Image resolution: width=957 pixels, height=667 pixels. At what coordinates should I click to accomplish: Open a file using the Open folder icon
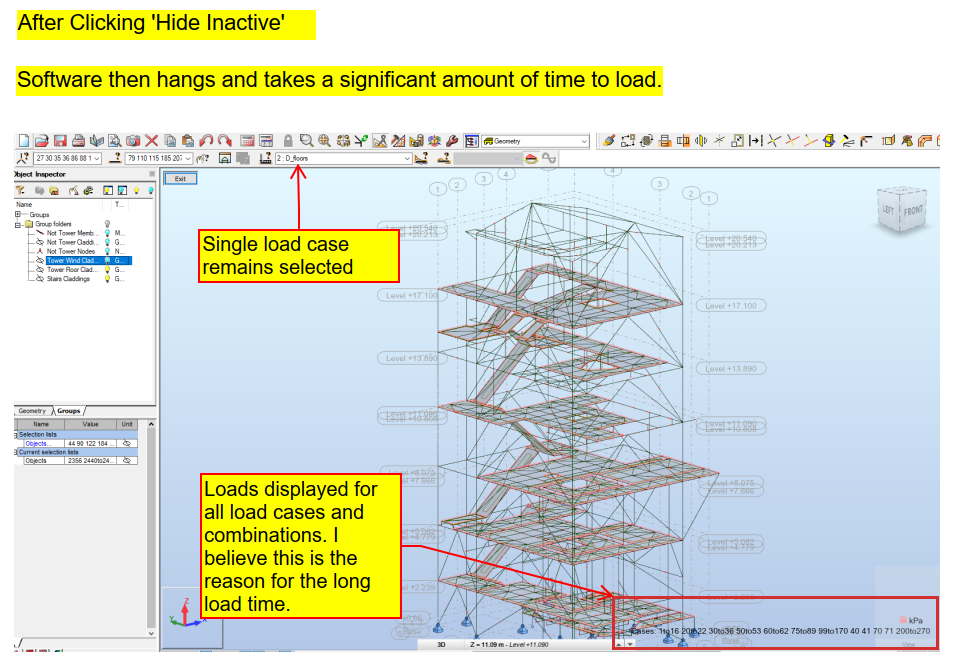coord(41,140)
